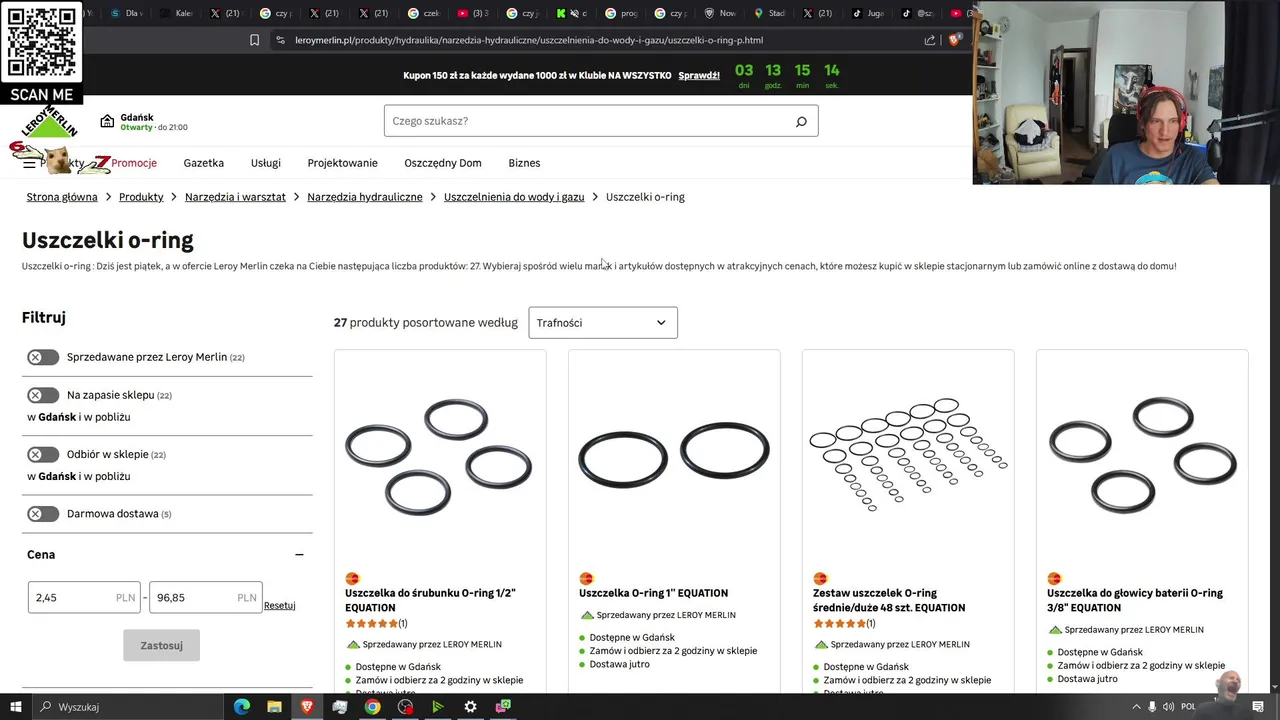Screen dimensions: 1280x720
Task: Click the site settings icon before URL
Action: click(280, 40)
